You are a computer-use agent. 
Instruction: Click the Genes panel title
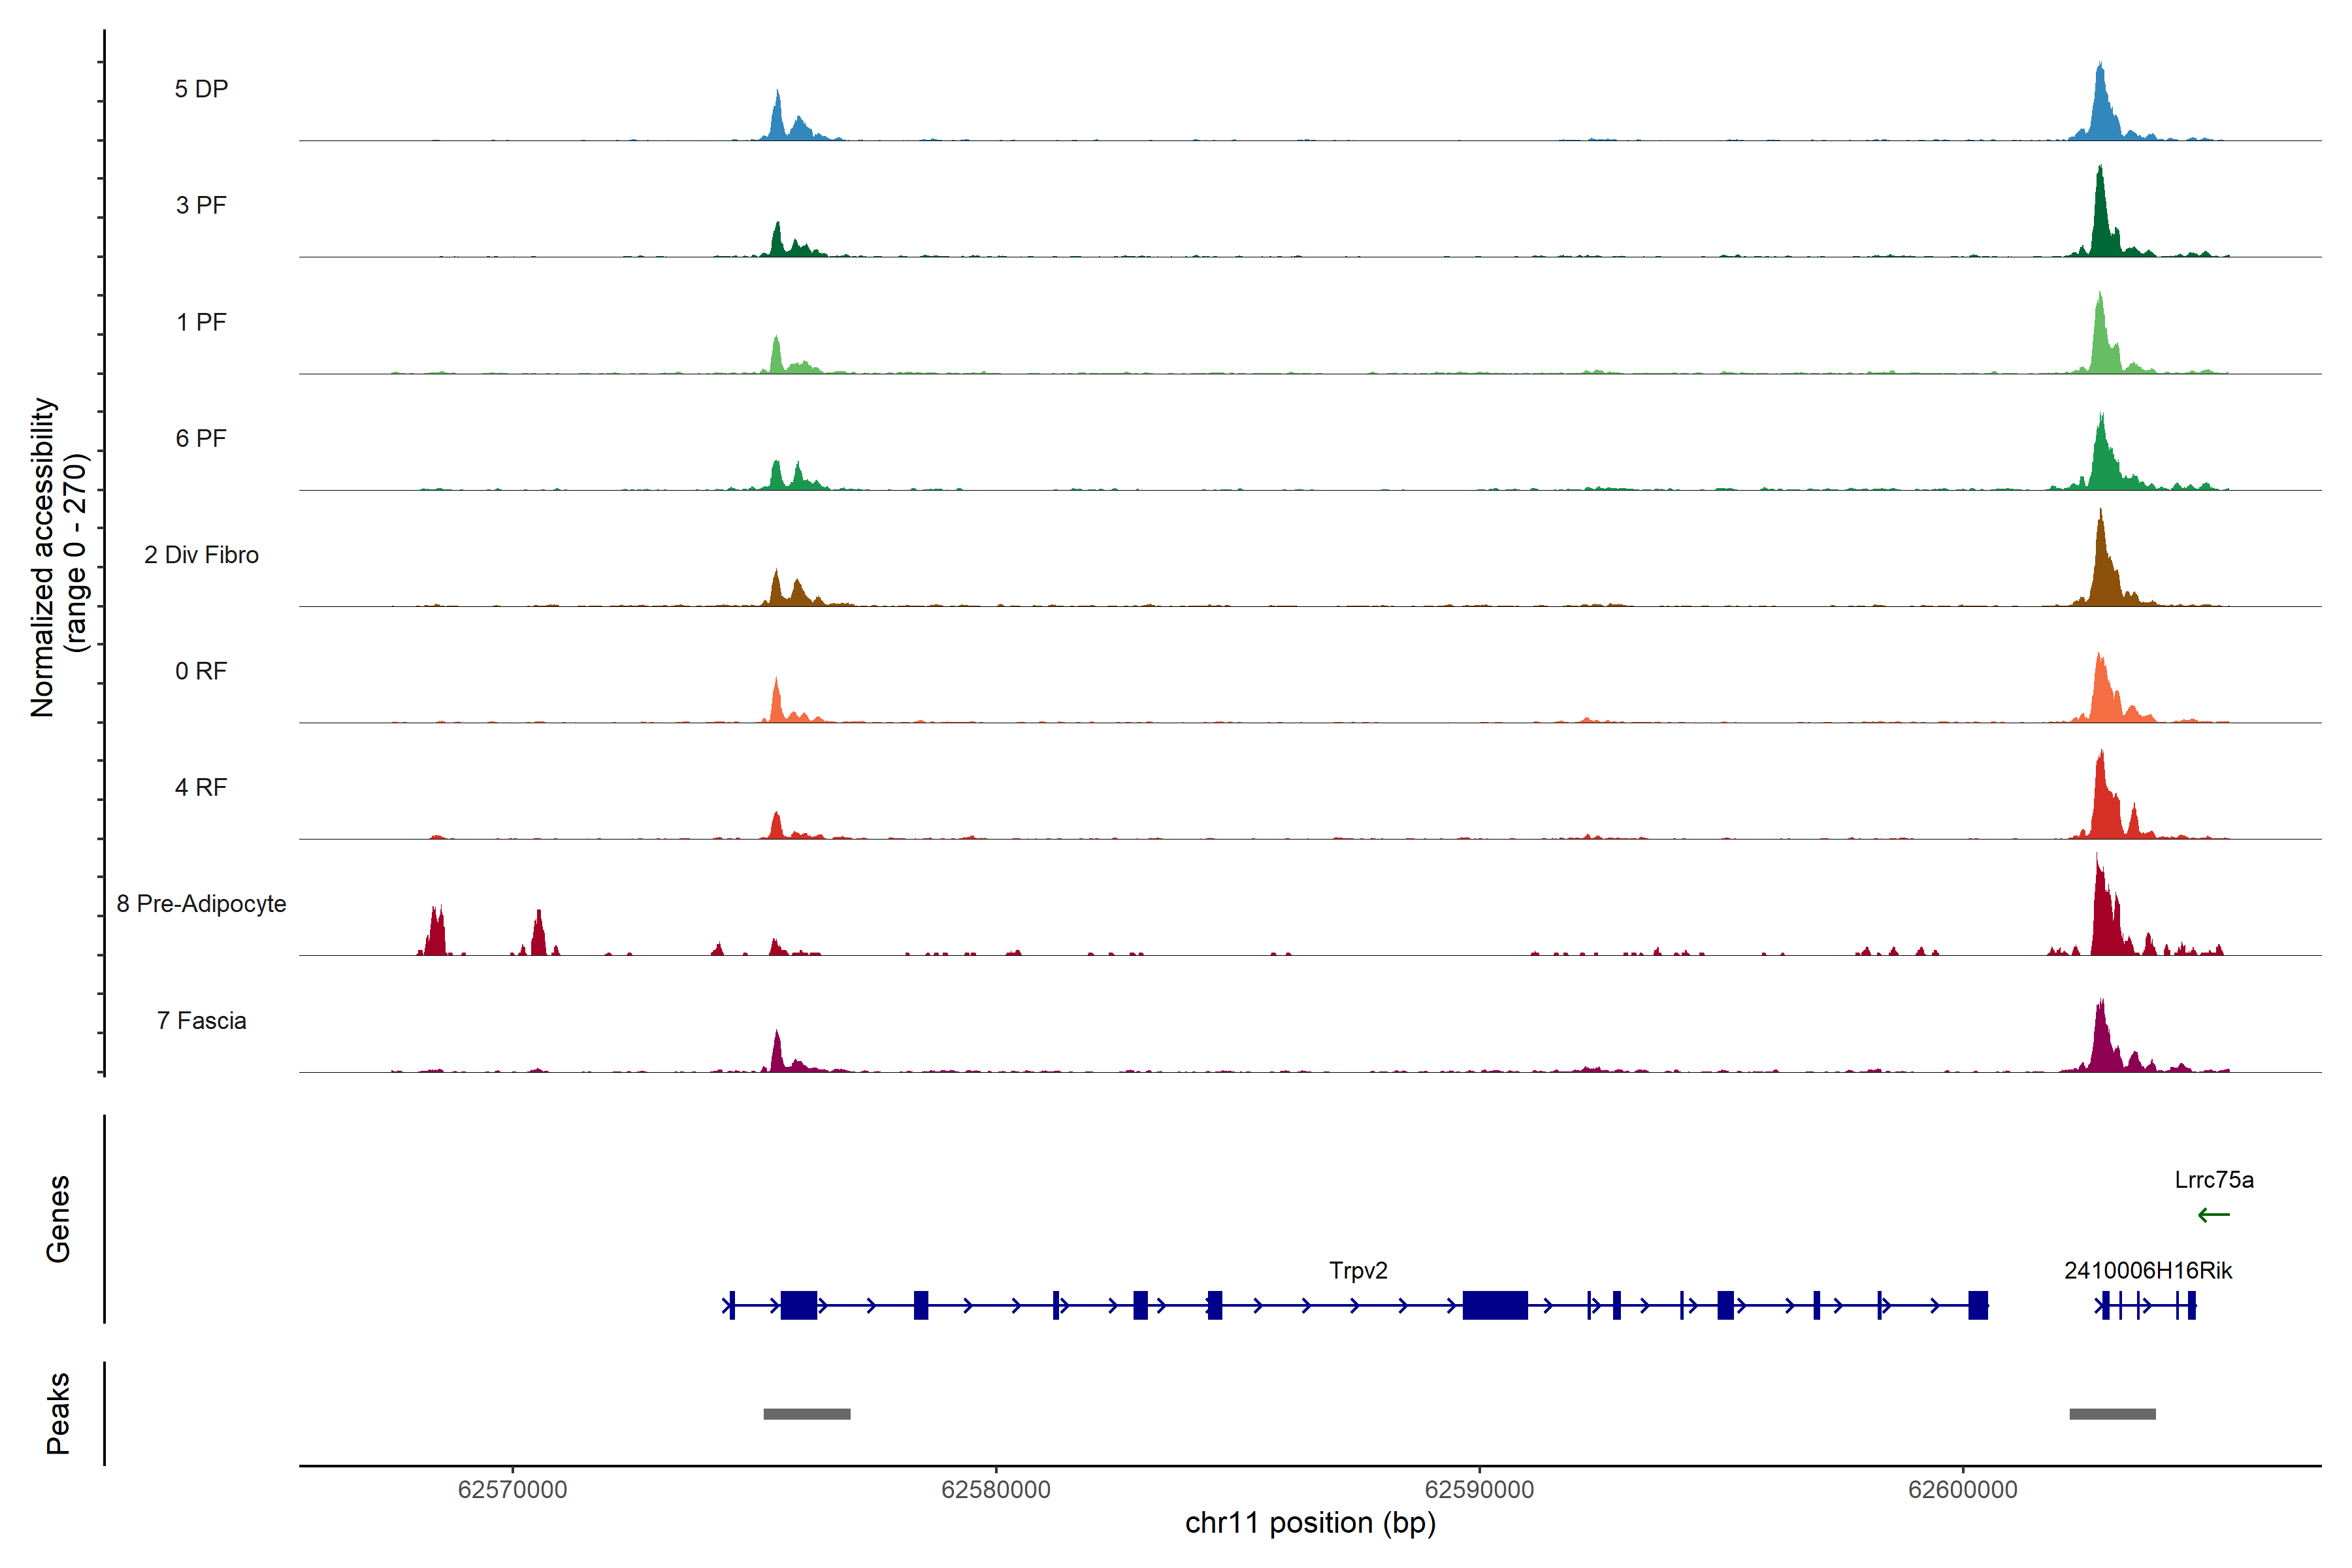coord(58,1219)
